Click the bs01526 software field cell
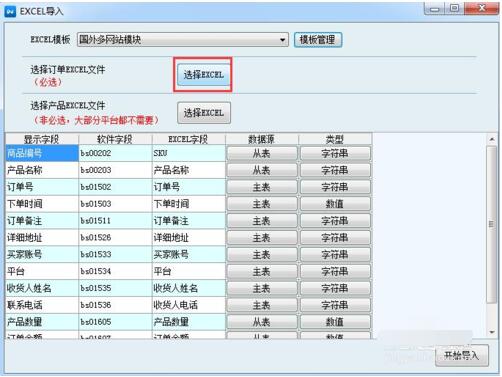 click(115, 238)
